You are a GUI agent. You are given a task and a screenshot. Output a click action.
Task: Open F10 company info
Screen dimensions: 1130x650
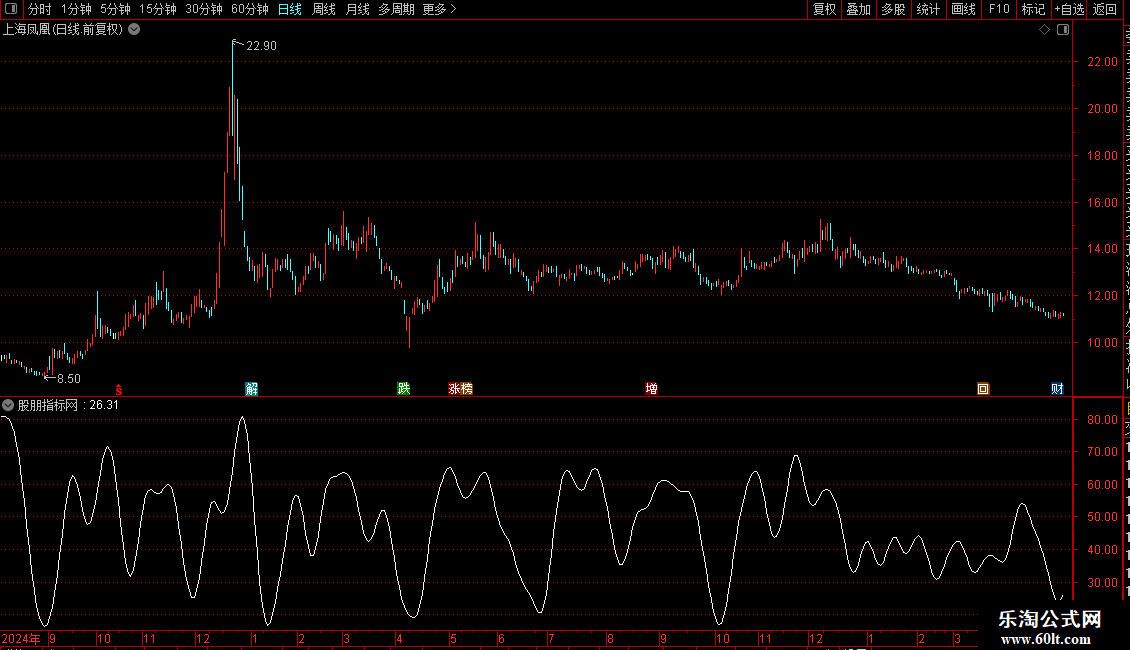[x=999, y=9]
